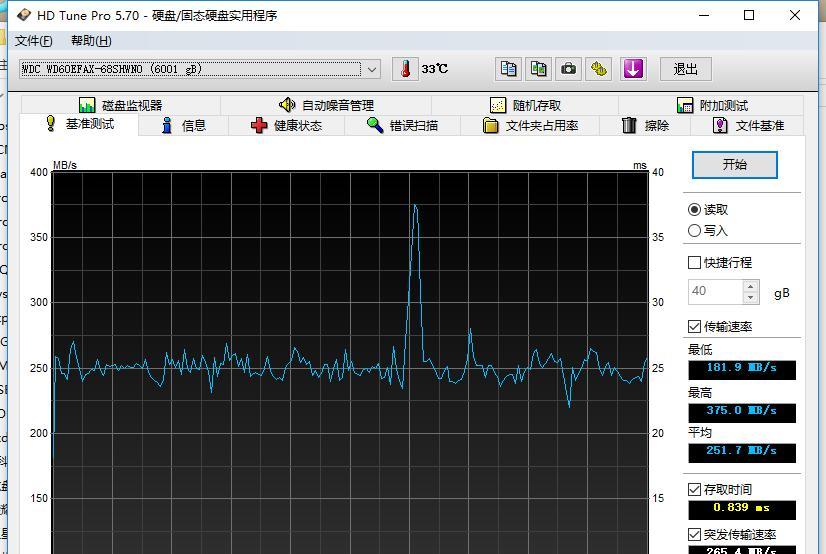The width and height of the screenshot is (826, 554).
Task: Enable the 快捷行程 checkbox
Action: pos(694,262)
